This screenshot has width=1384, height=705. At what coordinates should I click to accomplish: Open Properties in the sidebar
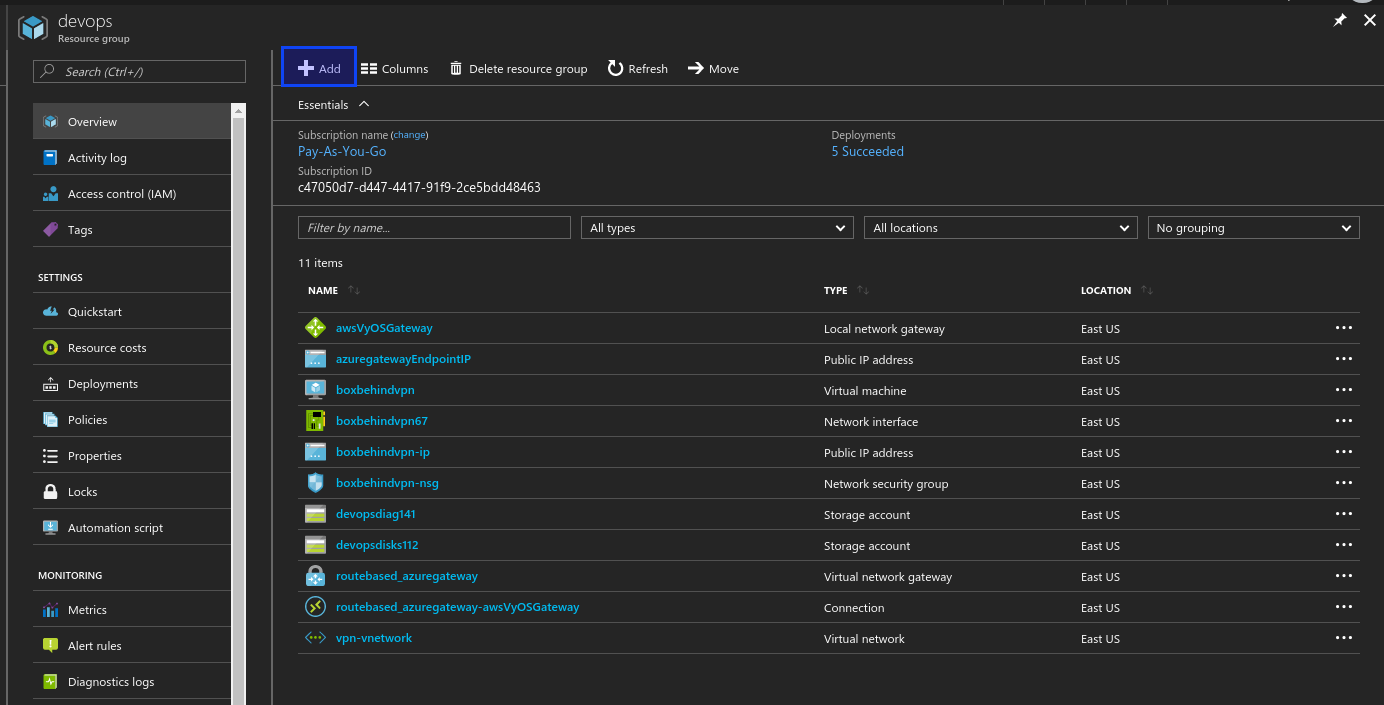[132, 455]
